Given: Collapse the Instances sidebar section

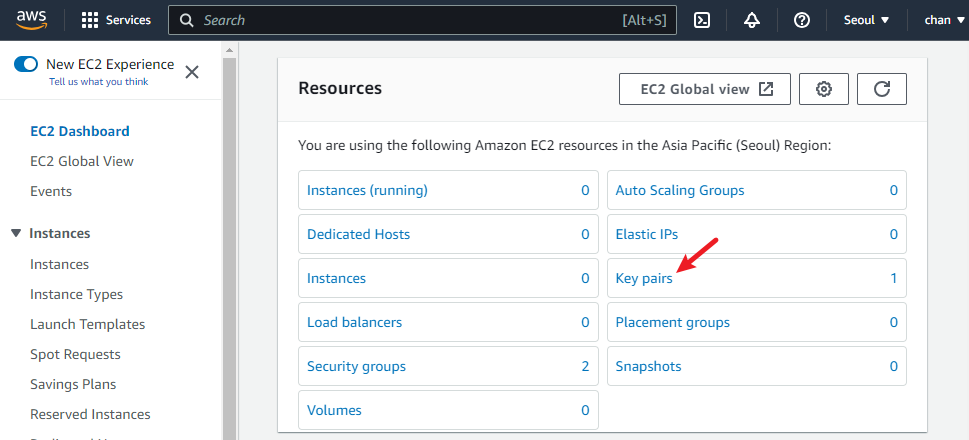Looking at the screenshot, I should coord(16,234).
